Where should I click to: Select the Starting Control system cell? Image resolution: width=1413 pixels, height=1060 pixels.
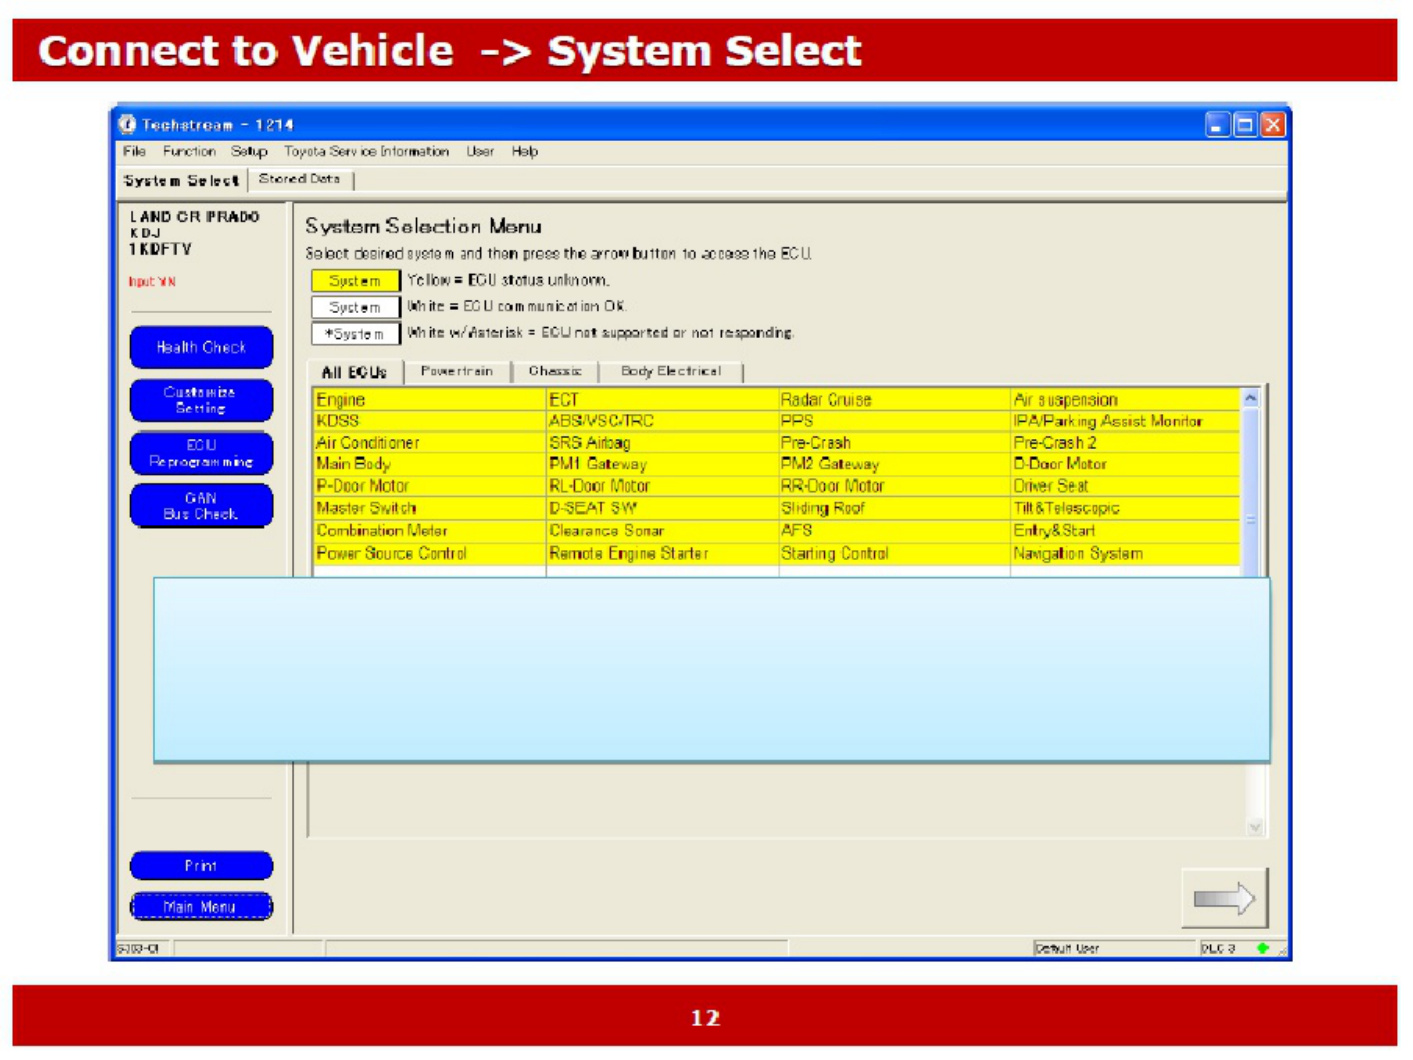click(894, 554)
